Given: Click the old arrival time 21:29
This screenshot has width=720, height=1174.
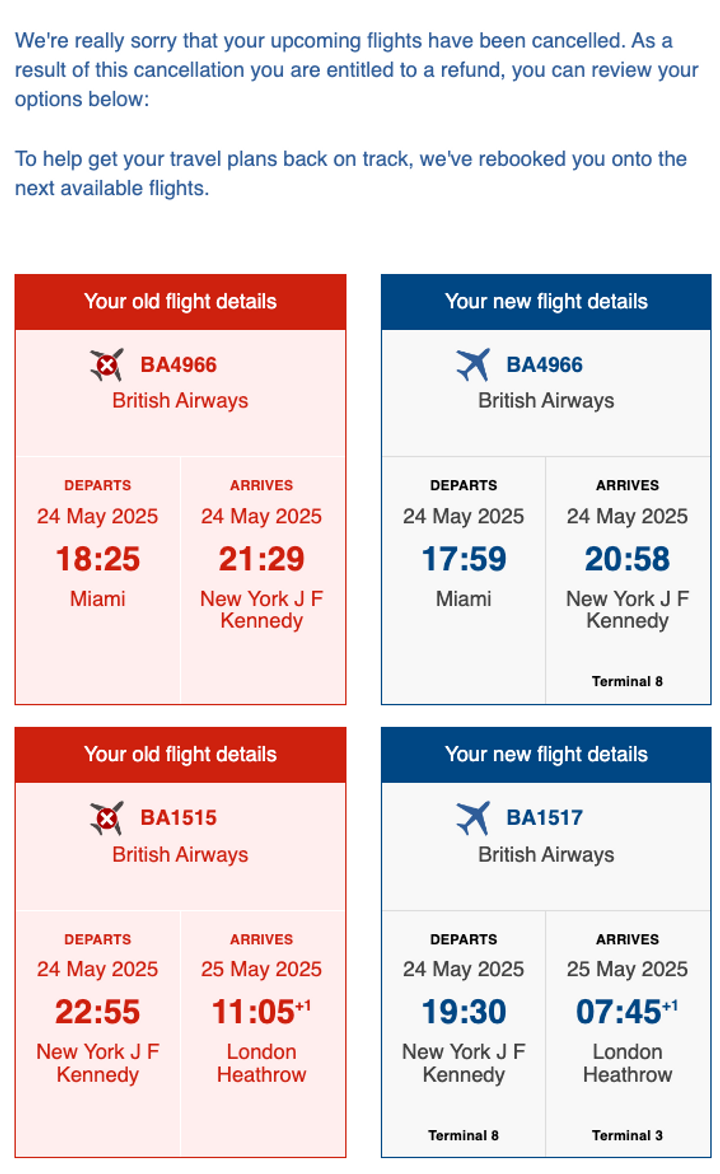Looking at the screenshot, I should pos(261,559).
